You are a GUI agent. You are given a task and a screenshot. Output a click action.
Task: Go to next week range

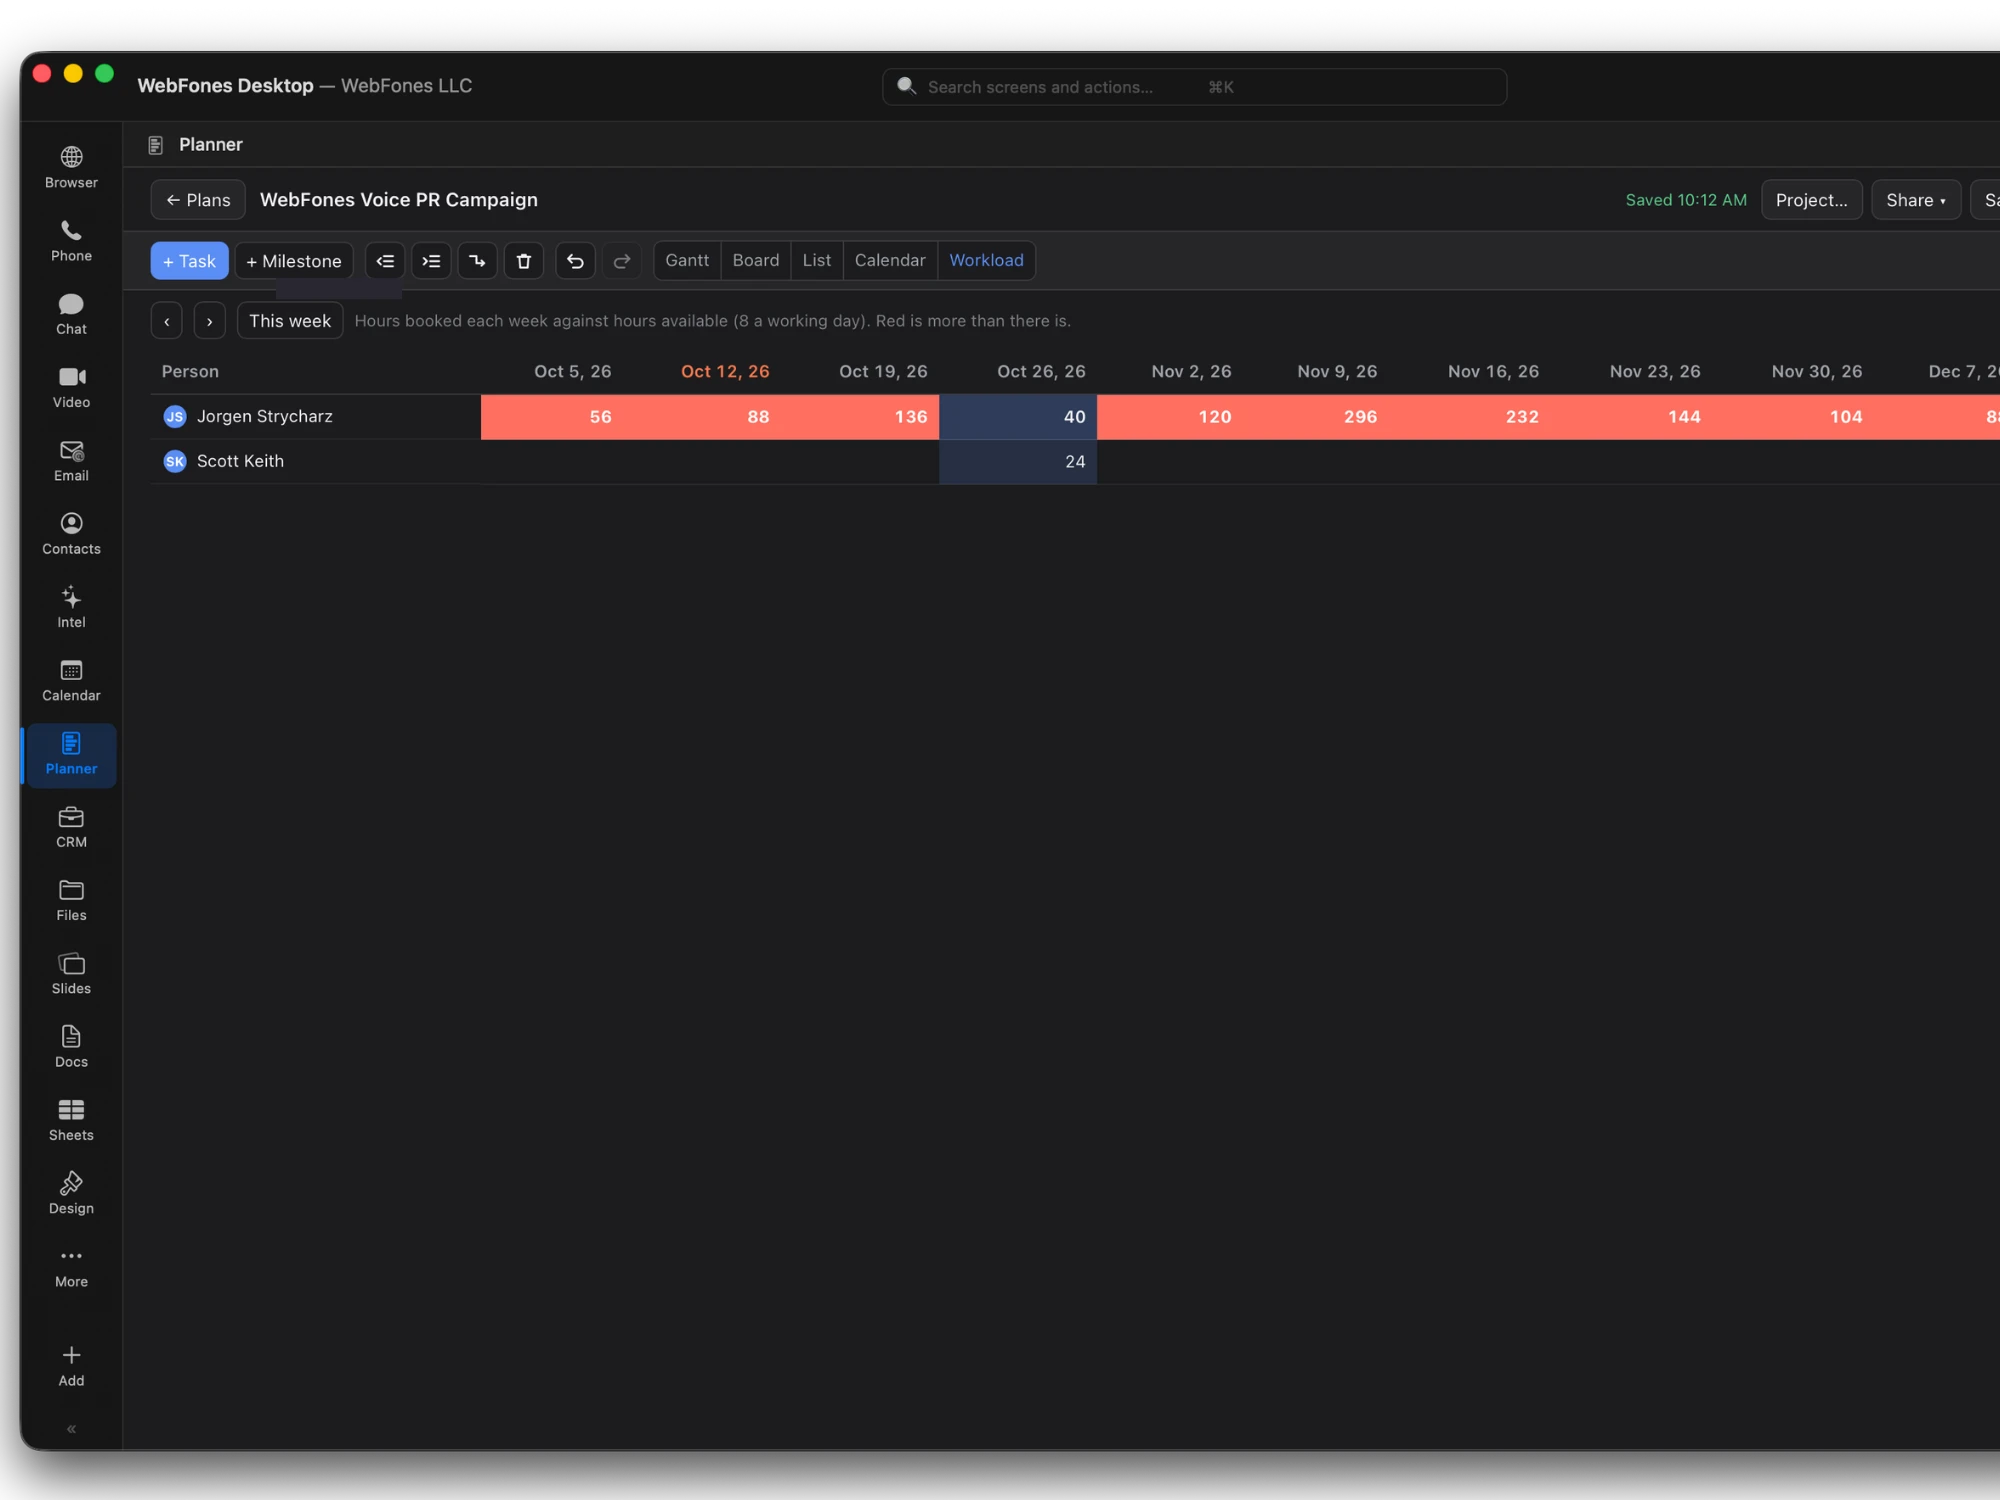(x=209, y=321)
